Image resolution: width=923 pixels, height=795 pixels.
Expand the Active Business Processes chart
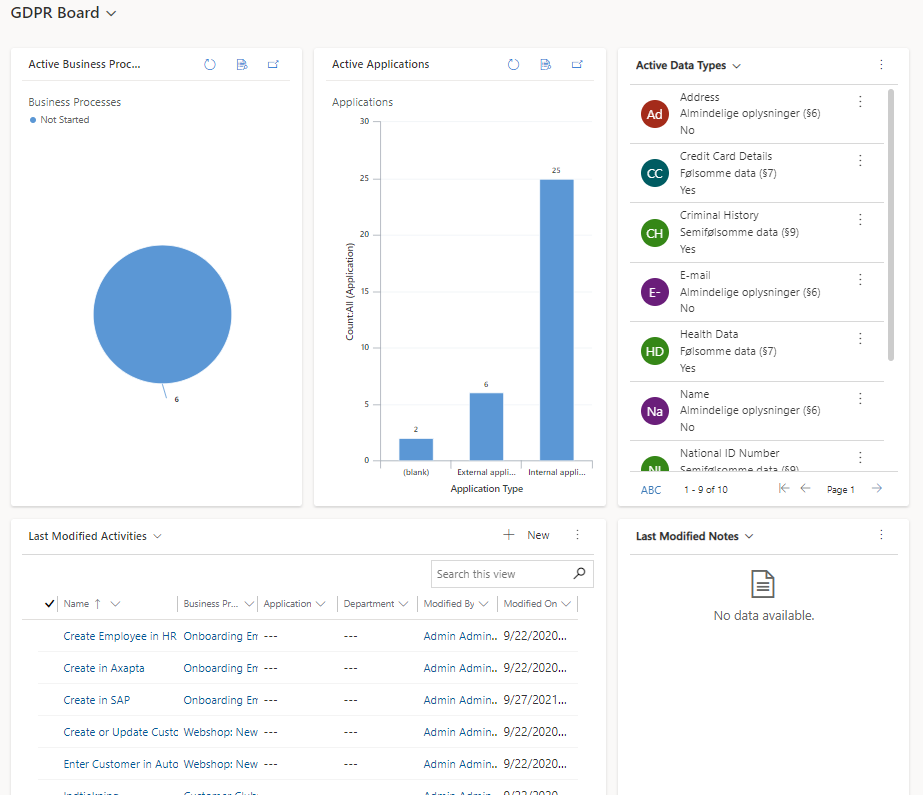[x=273, y=65]
